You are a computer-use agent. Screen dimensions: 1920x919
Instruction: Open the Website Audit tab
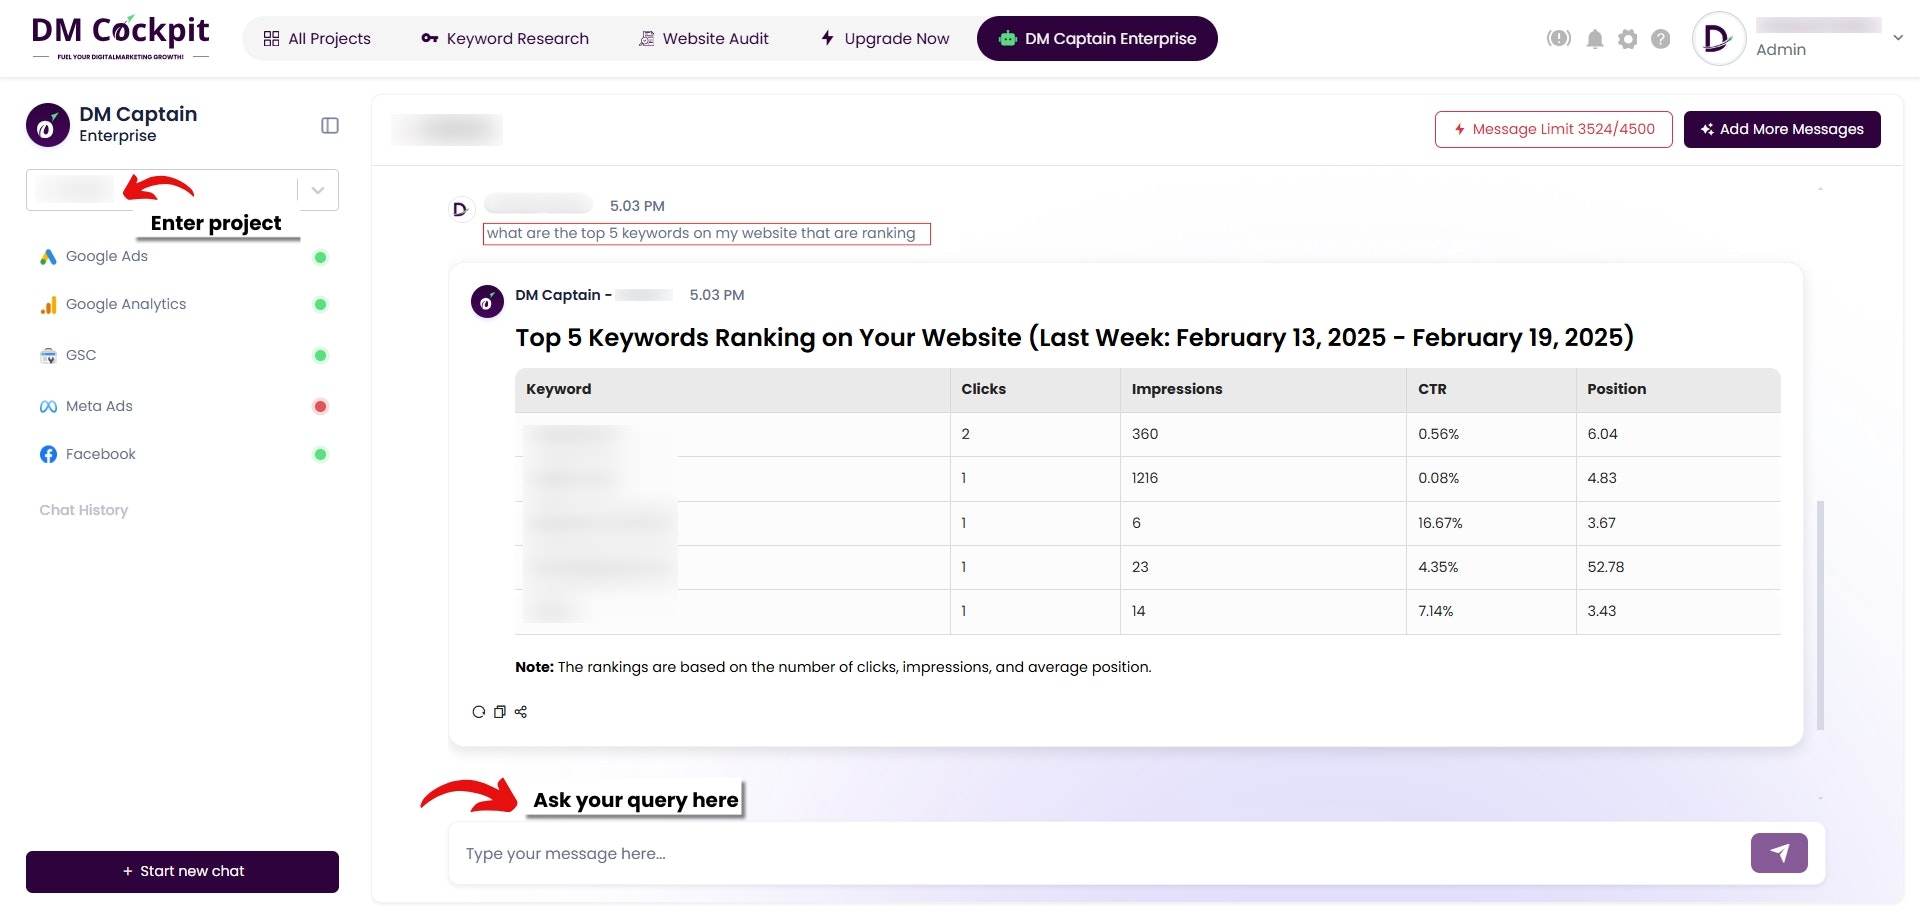tap(704, 39)
